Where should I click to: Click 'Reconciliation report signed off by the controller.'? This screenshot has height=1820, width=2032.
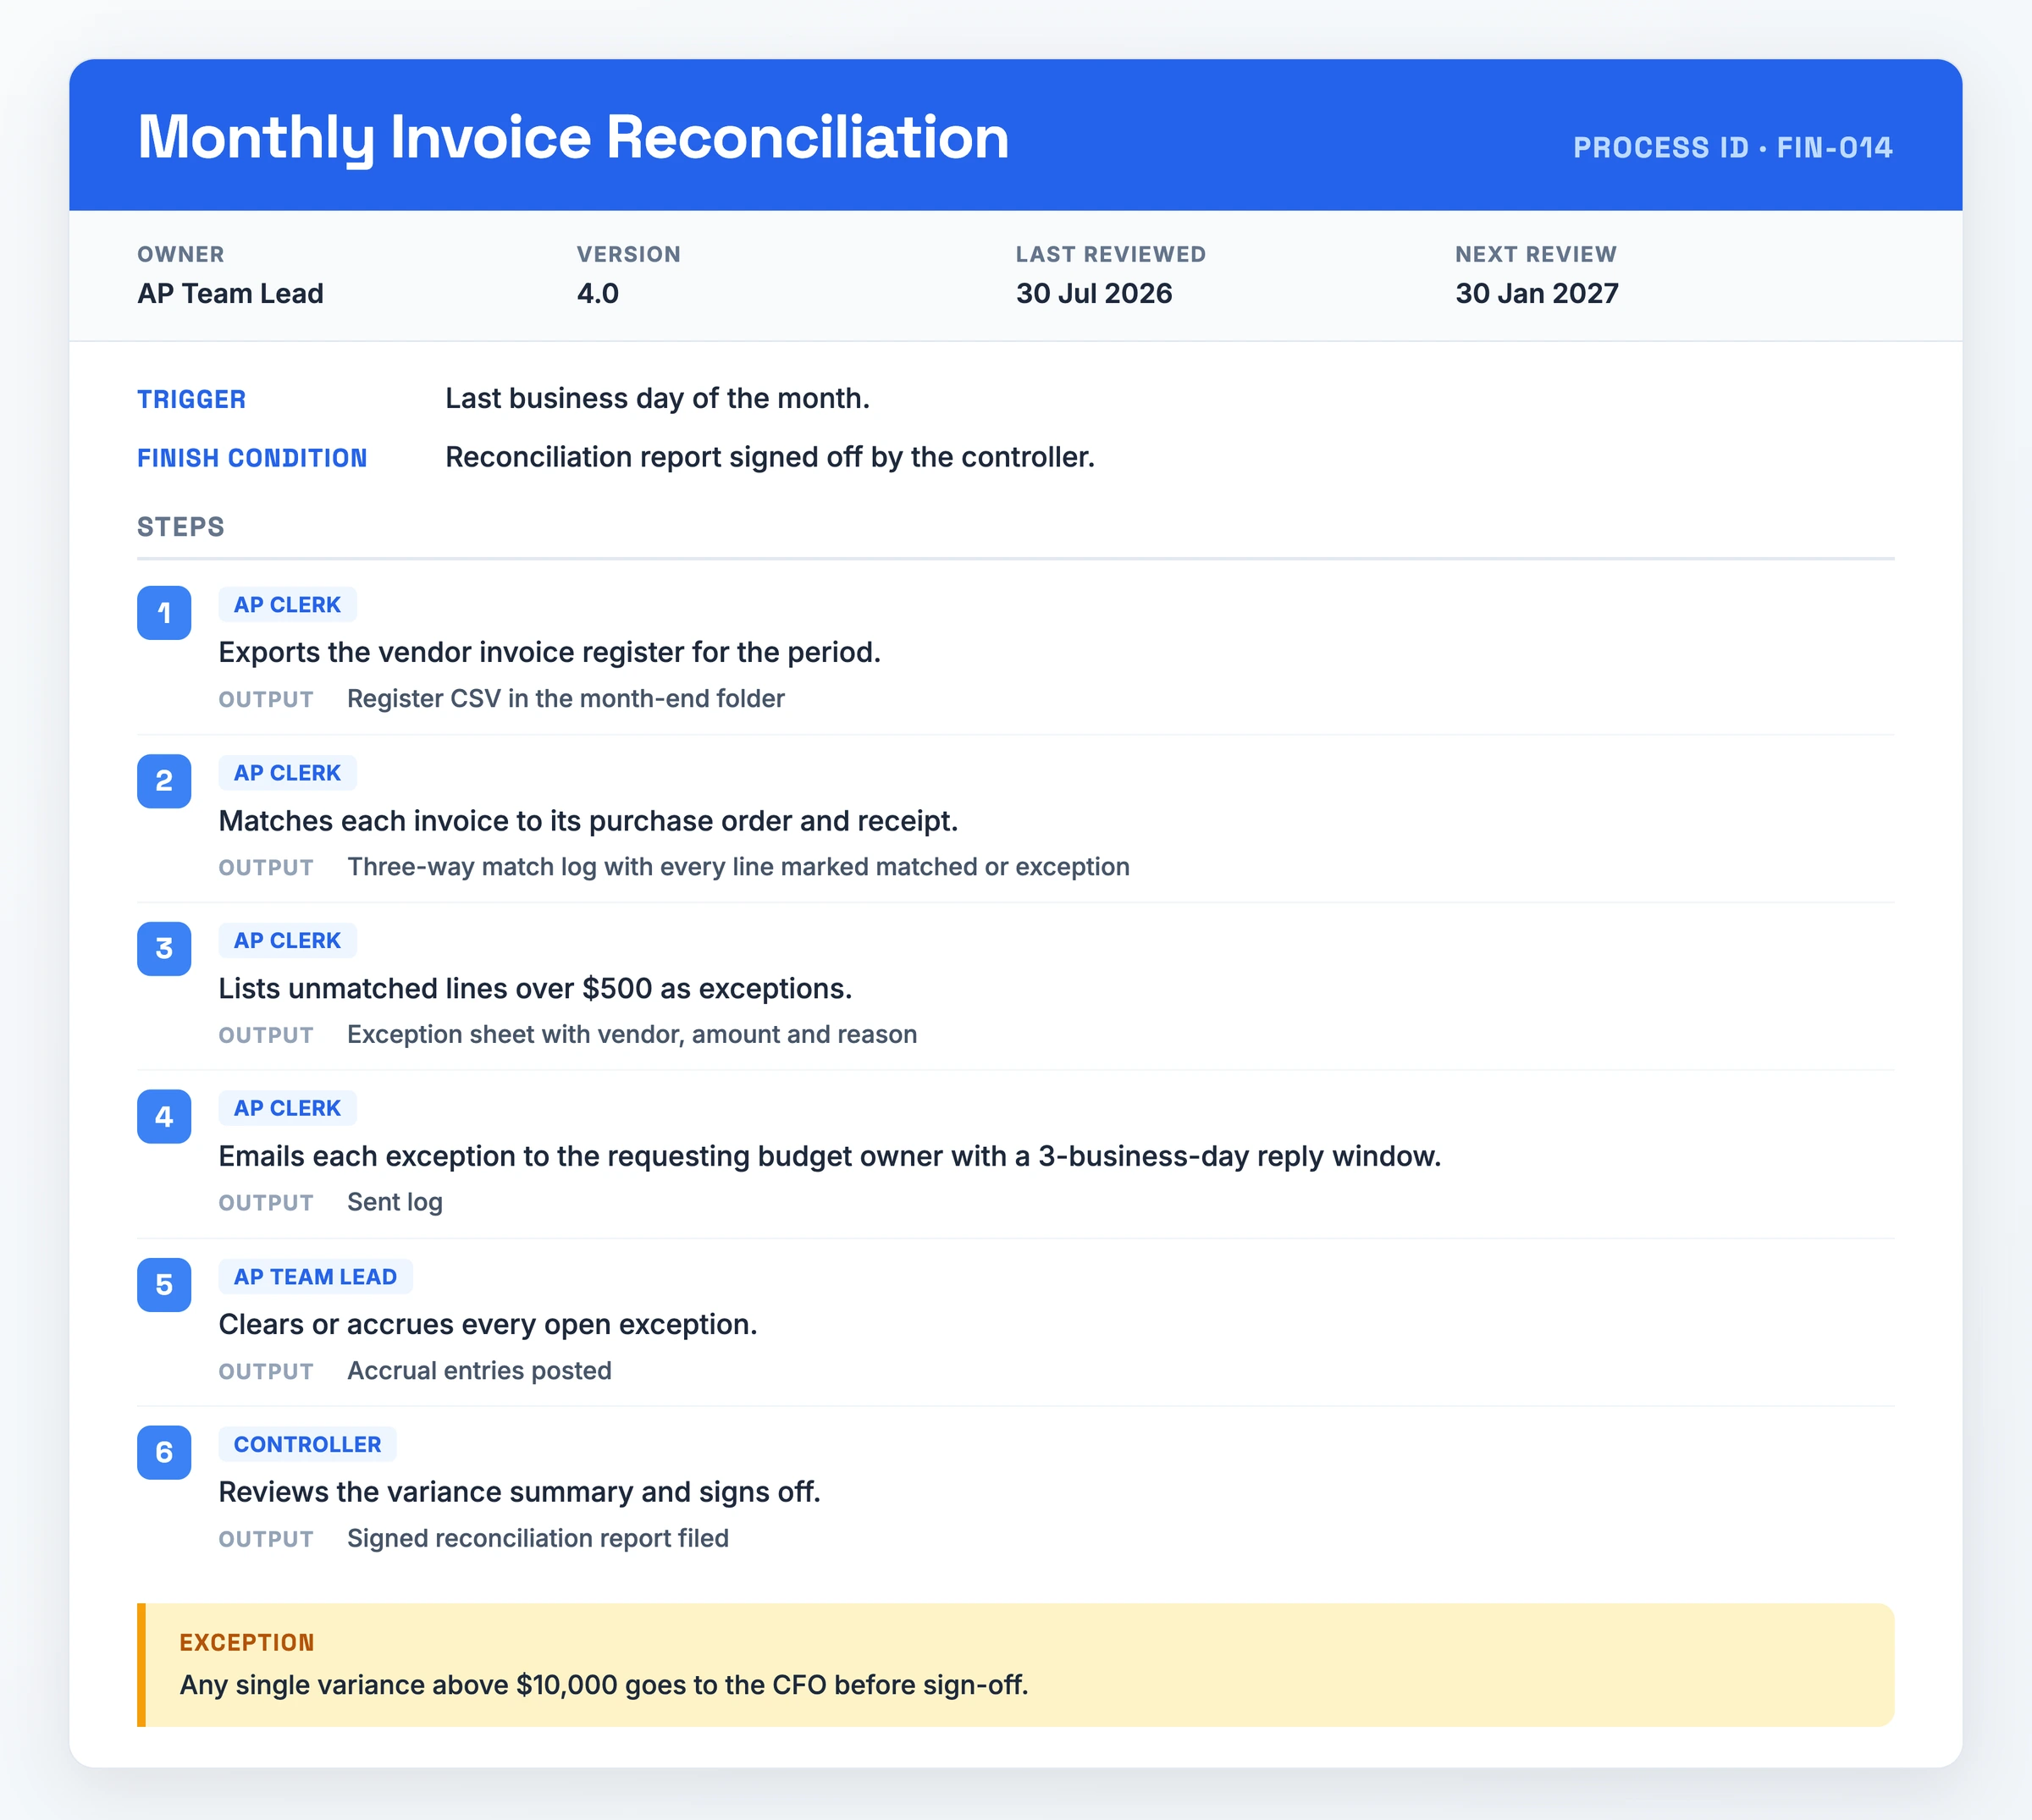pos(770,458)
